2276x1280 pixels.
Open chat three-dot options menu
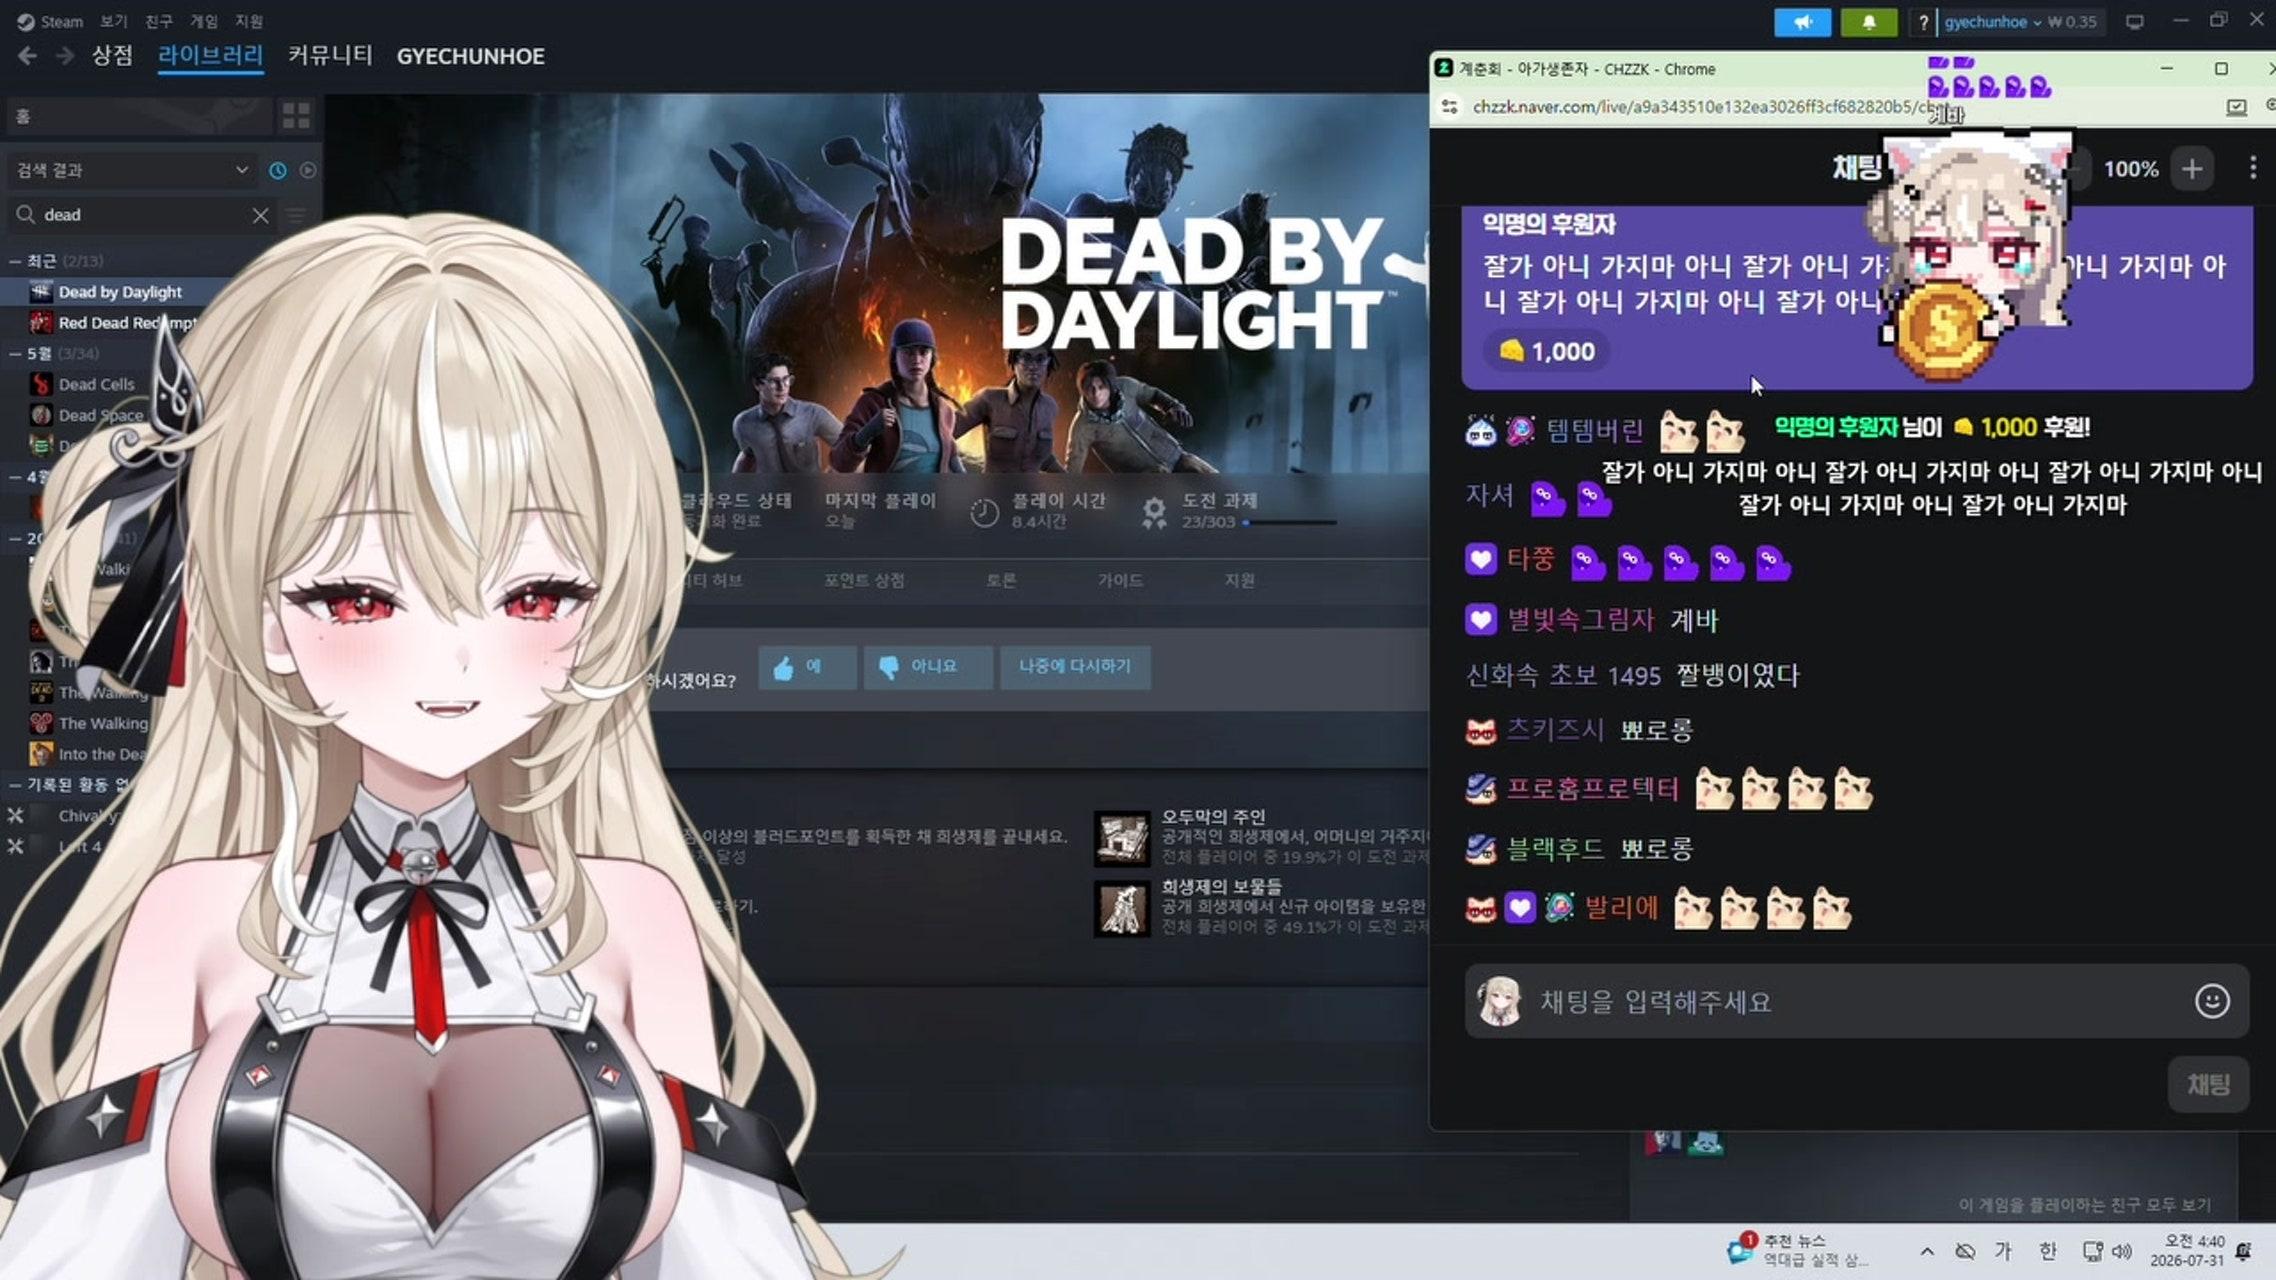(x=2252, y=168)
